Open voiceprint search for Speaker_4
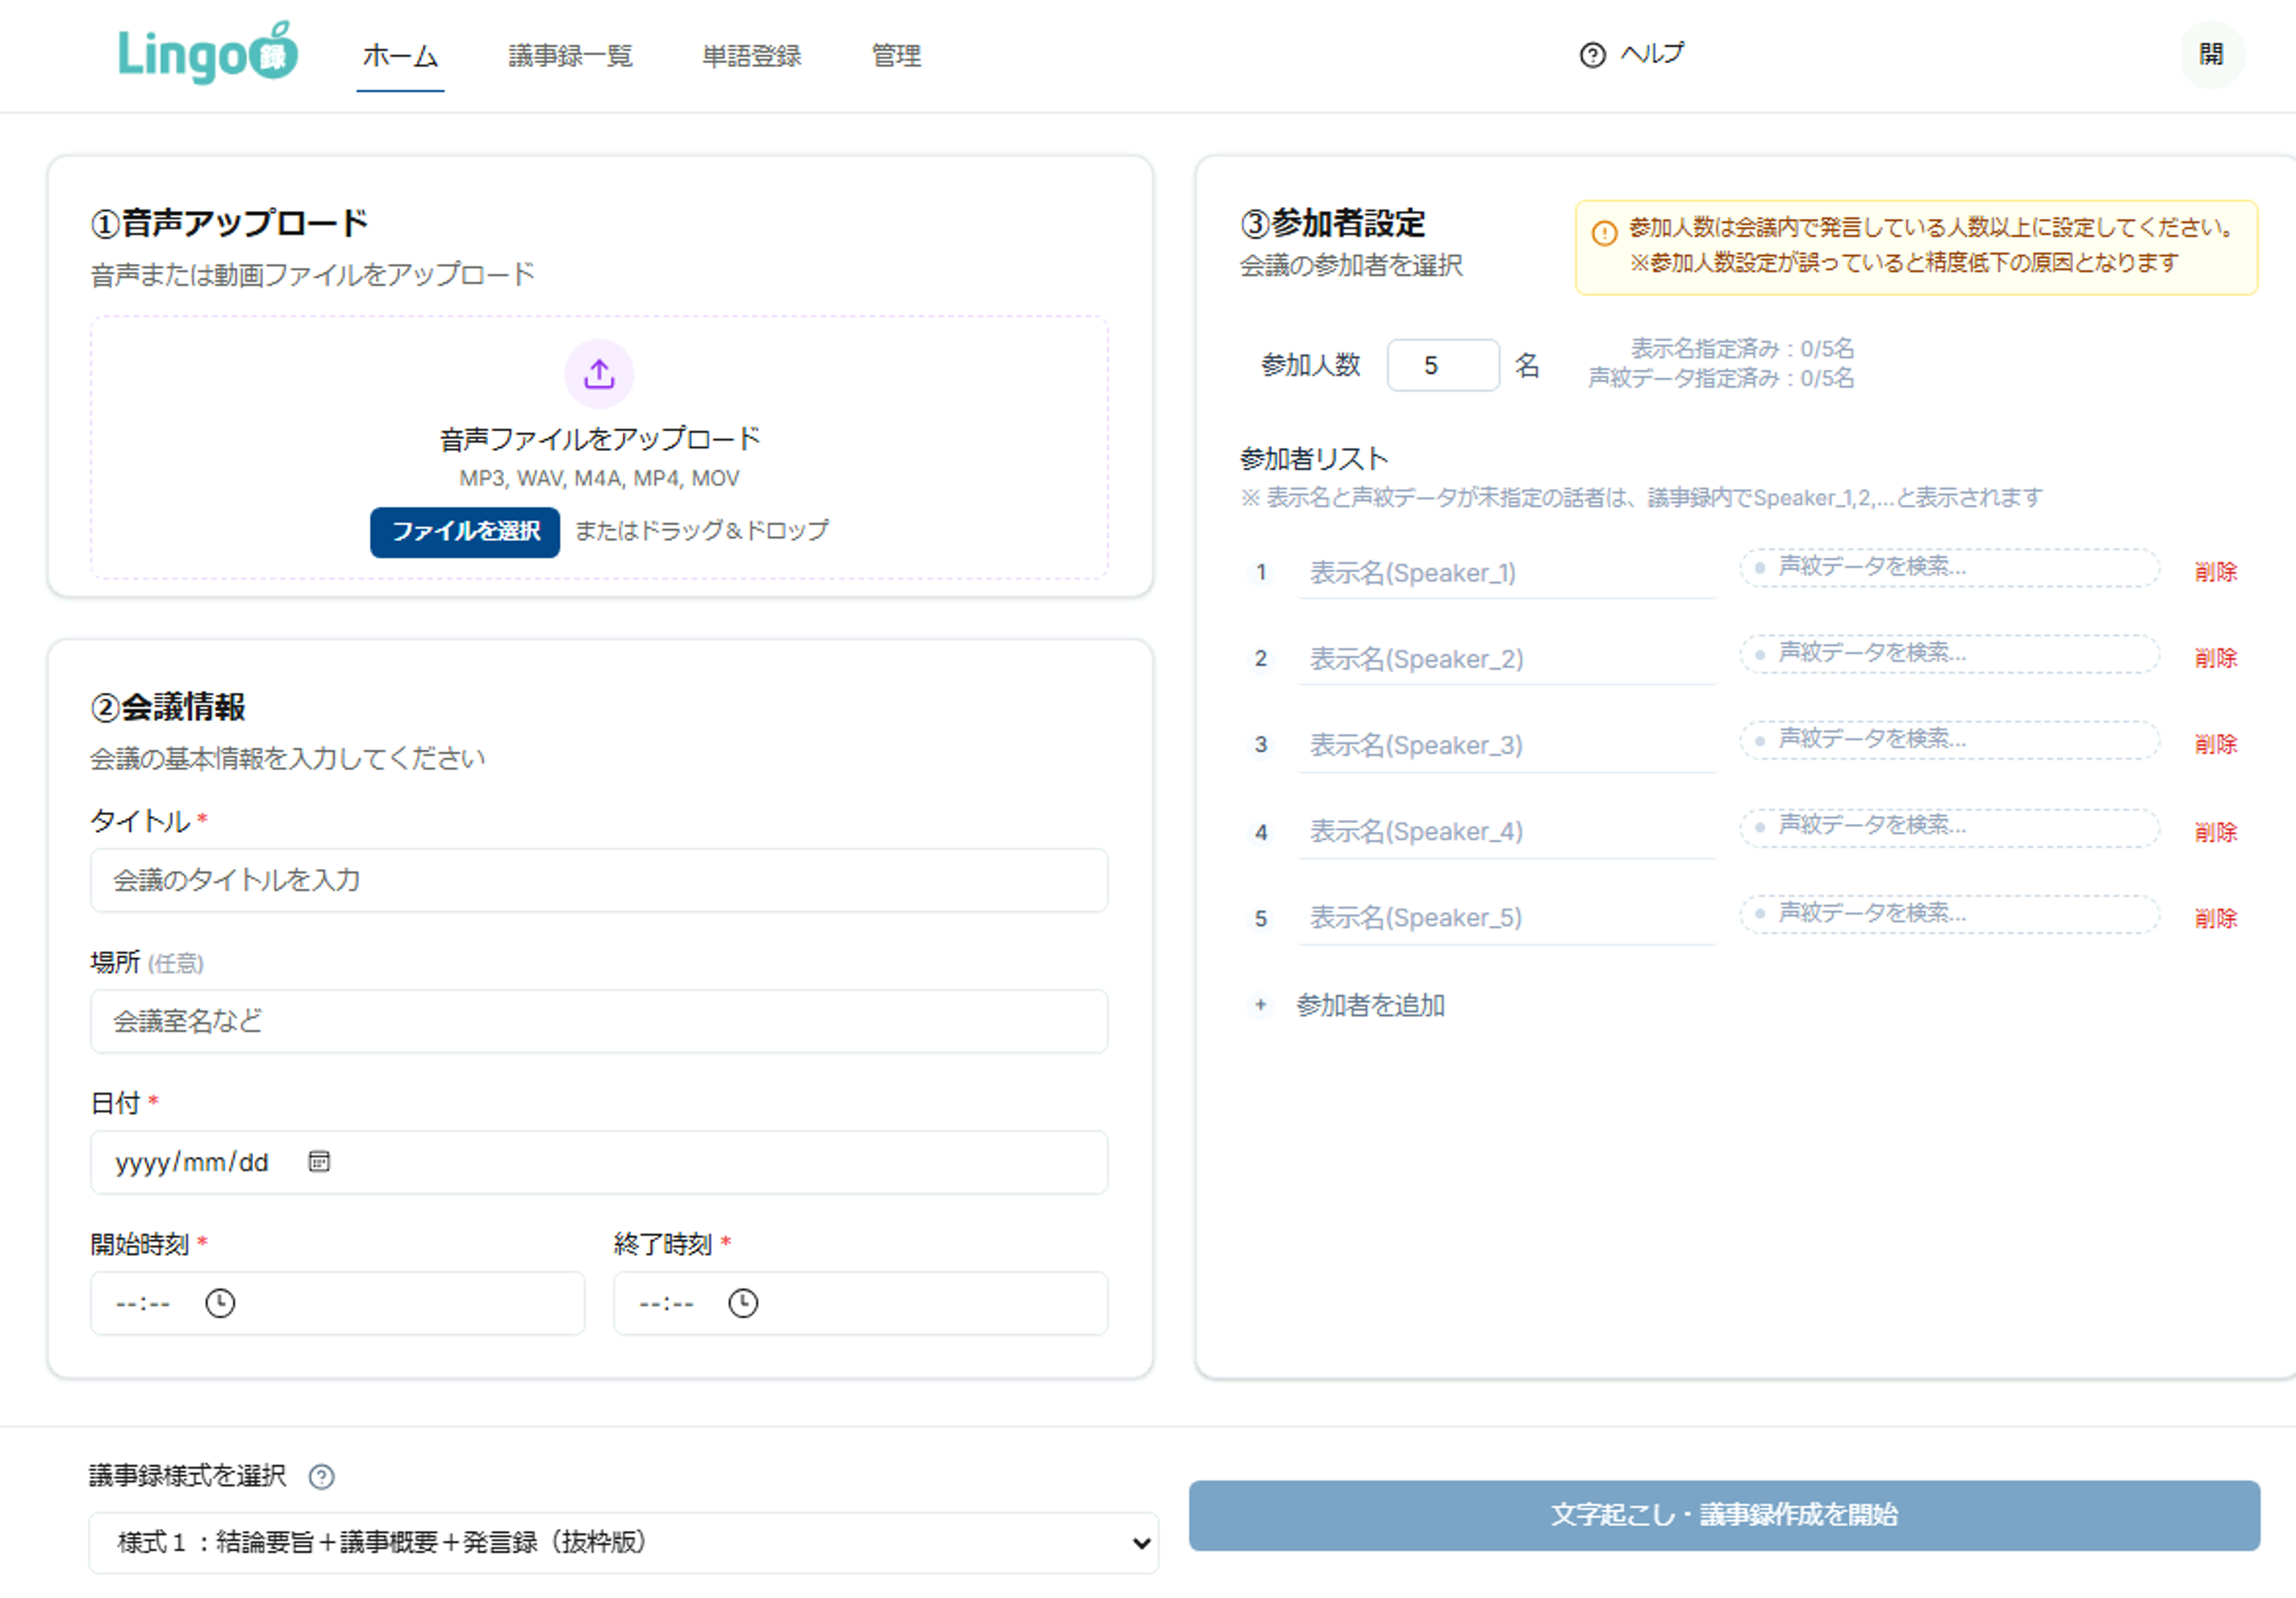This screenshot has width=2296, height=1598. point(1948,826)
